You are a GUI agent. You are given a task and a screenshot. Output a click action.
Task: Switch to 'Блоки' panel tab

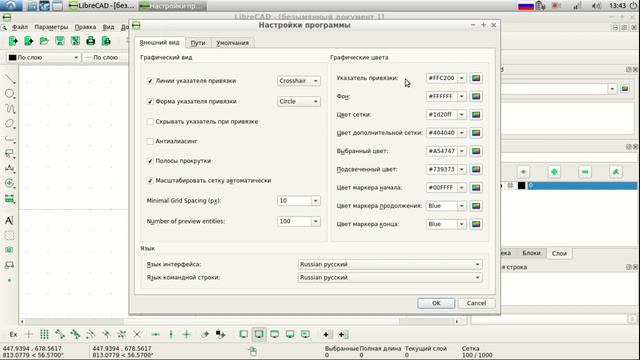click(531, 253)
